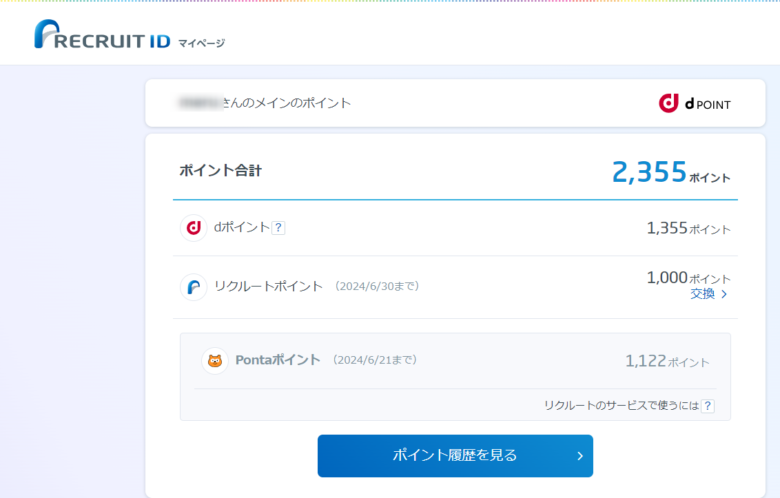Open the help icon beside dポイント
The width and height of the screenshot is (780, 498).
click(278, 228)
